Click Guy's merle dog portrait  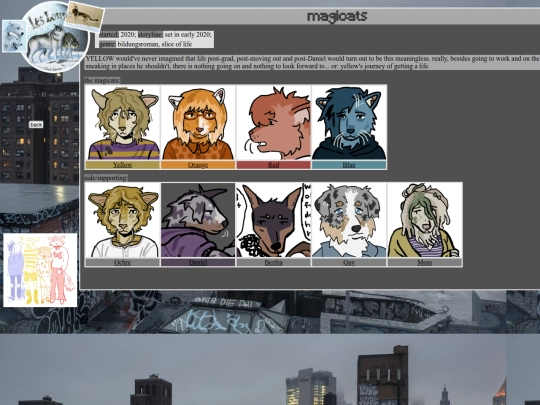tap(349, 220)
